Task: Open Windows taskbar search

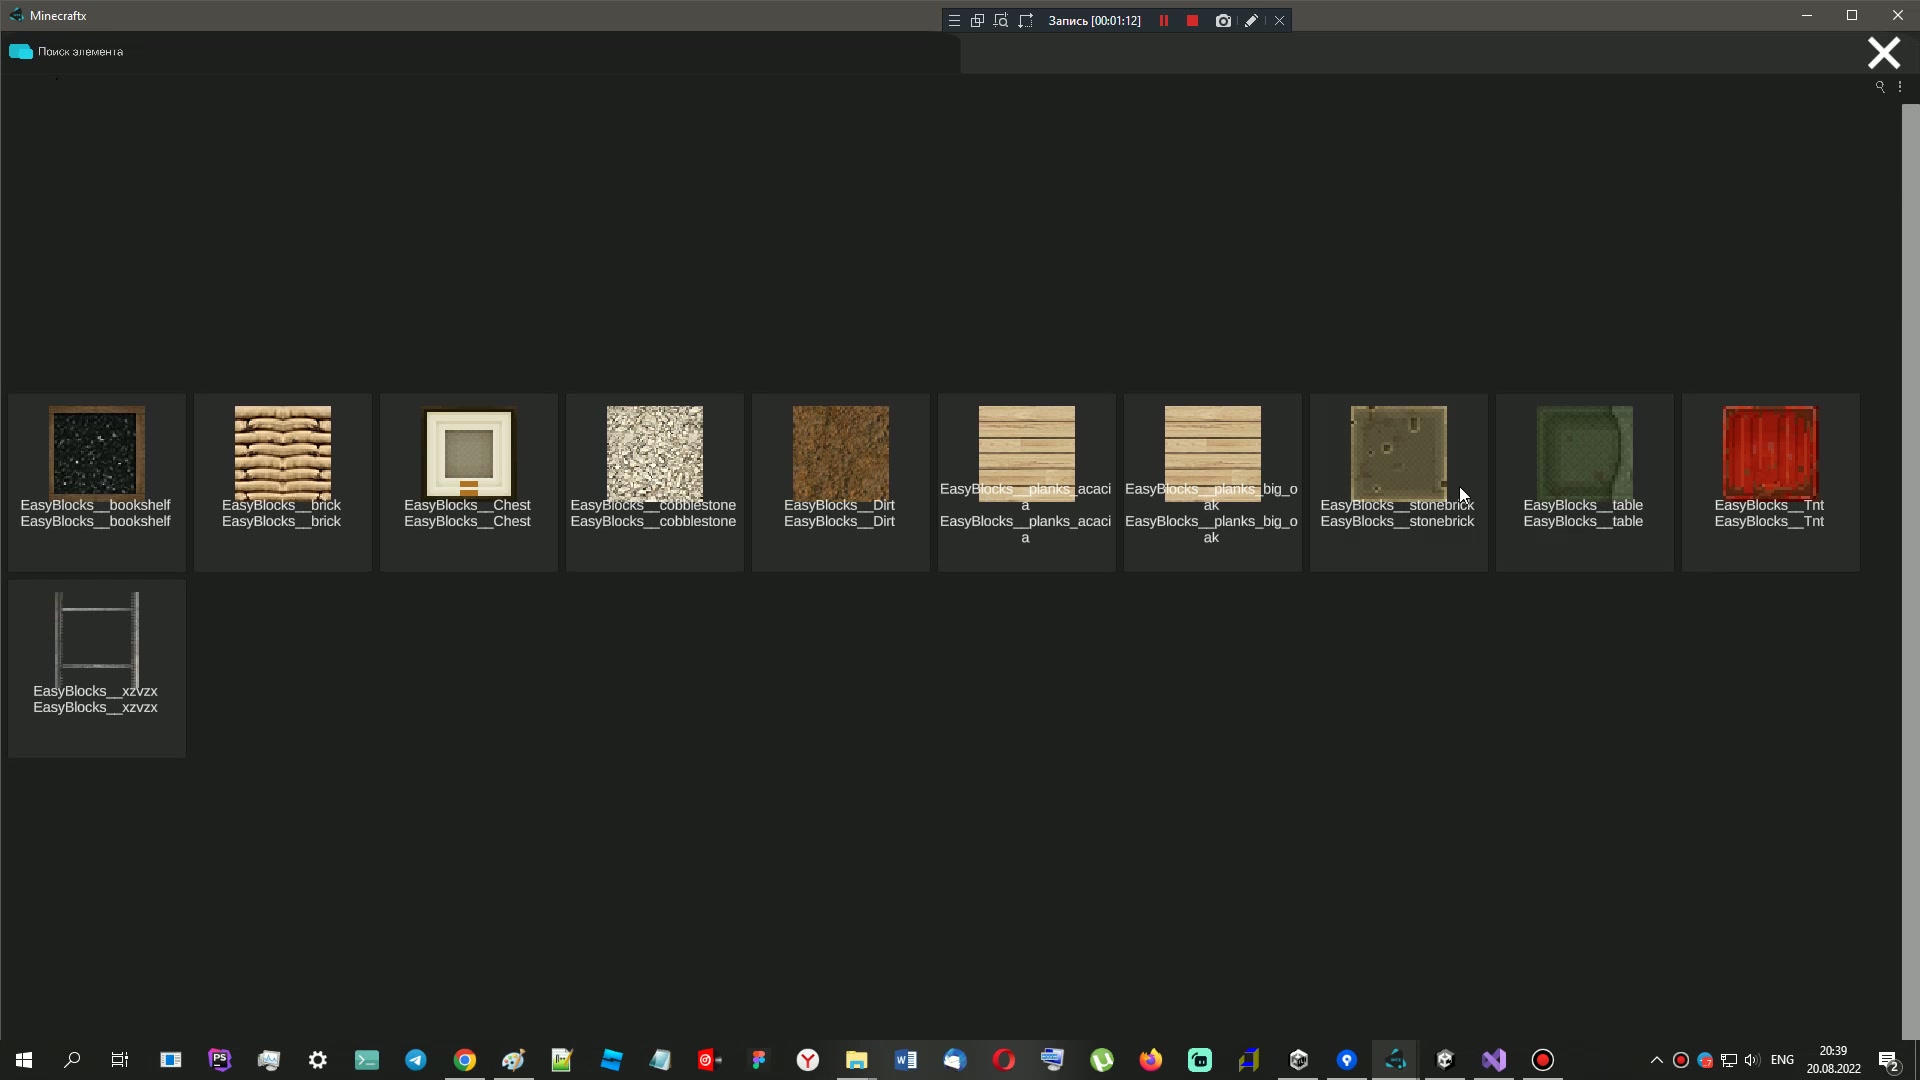Action: click(72, 1060)
